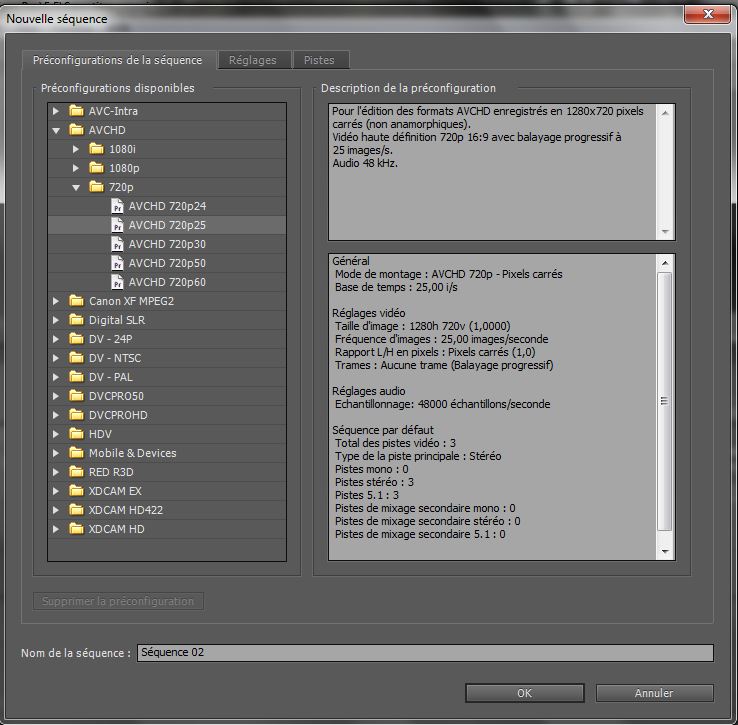Click the XDCAM HD422 folder icon
738x725 pixels.
tap(76, 509)
